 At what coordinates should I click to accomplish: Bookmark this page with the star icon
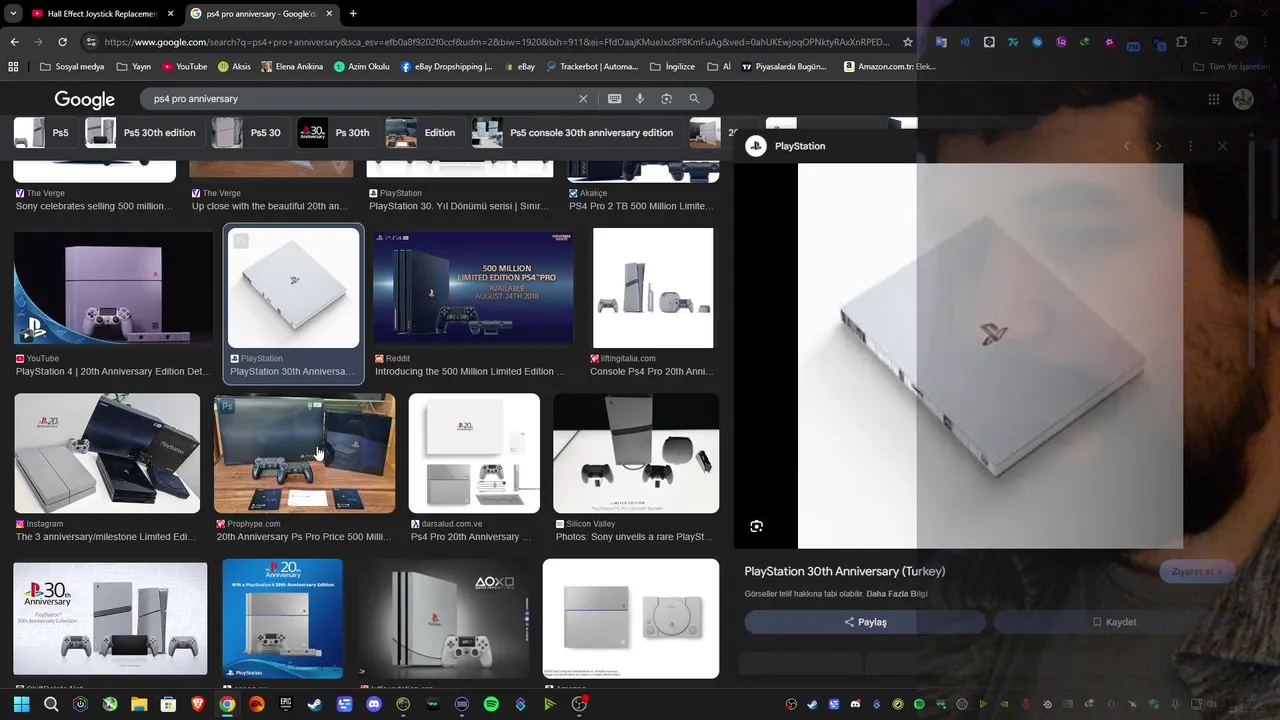(908, 42)
